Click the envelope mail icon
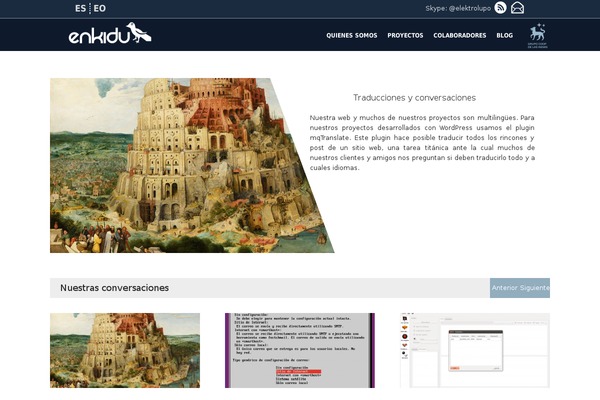Screen dimensions: 600x400 [517, 8]
